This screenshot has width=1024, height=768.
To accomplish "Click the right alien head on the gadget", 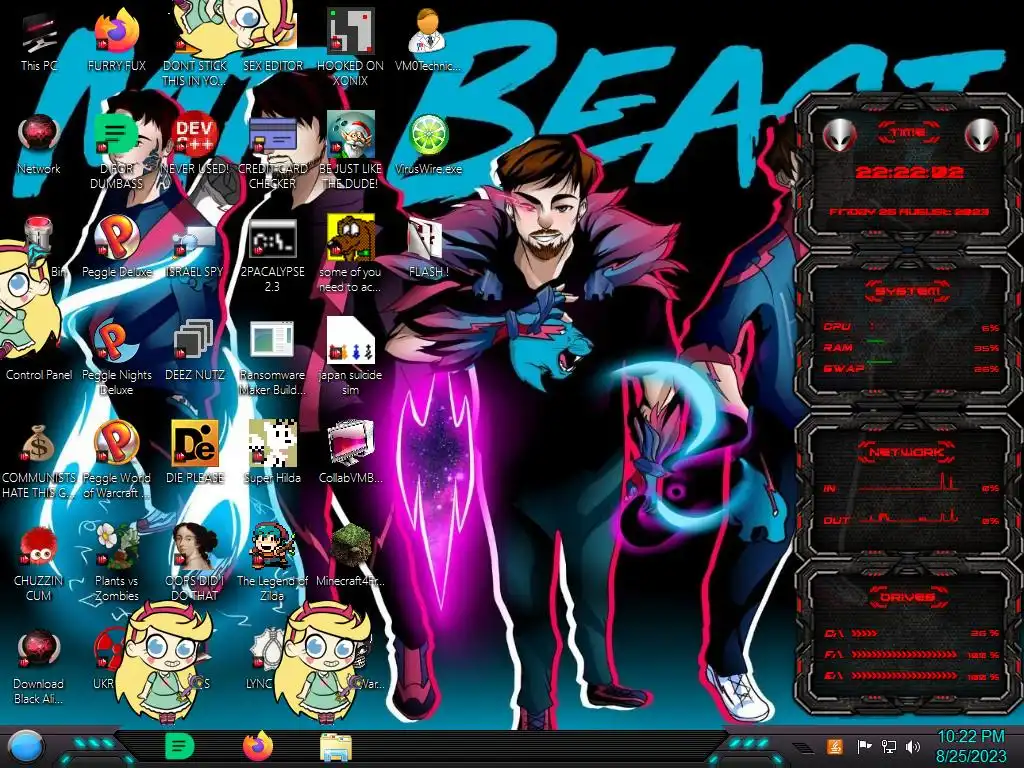I will [x=981, y=135].
